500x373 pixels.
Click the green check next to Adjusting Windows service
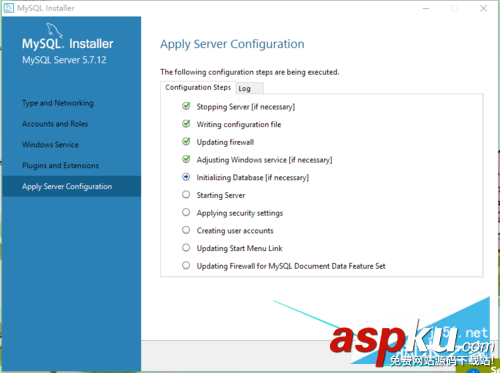[186, 159]
